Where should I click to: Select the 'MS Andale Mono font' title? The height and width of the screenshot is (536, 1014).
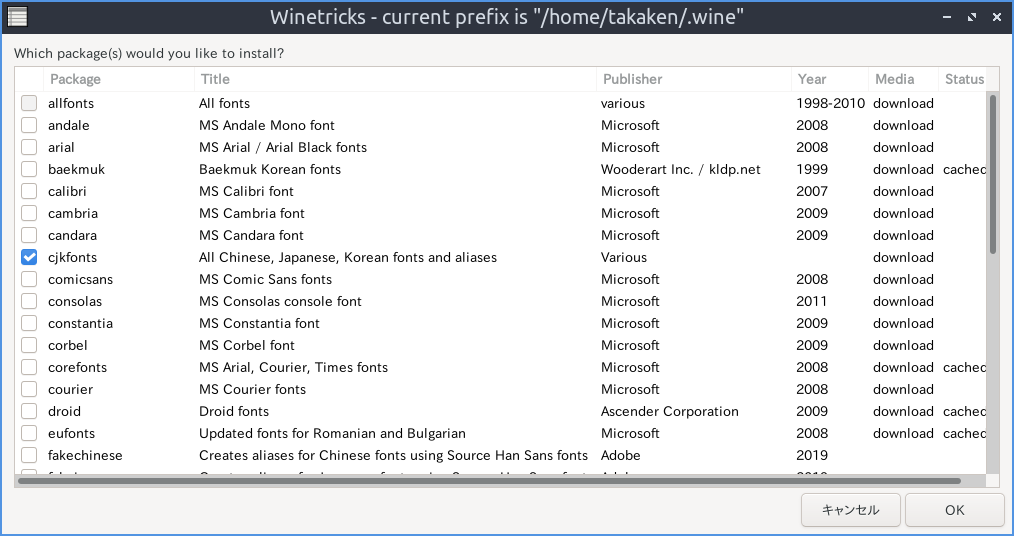click(266, 125)
